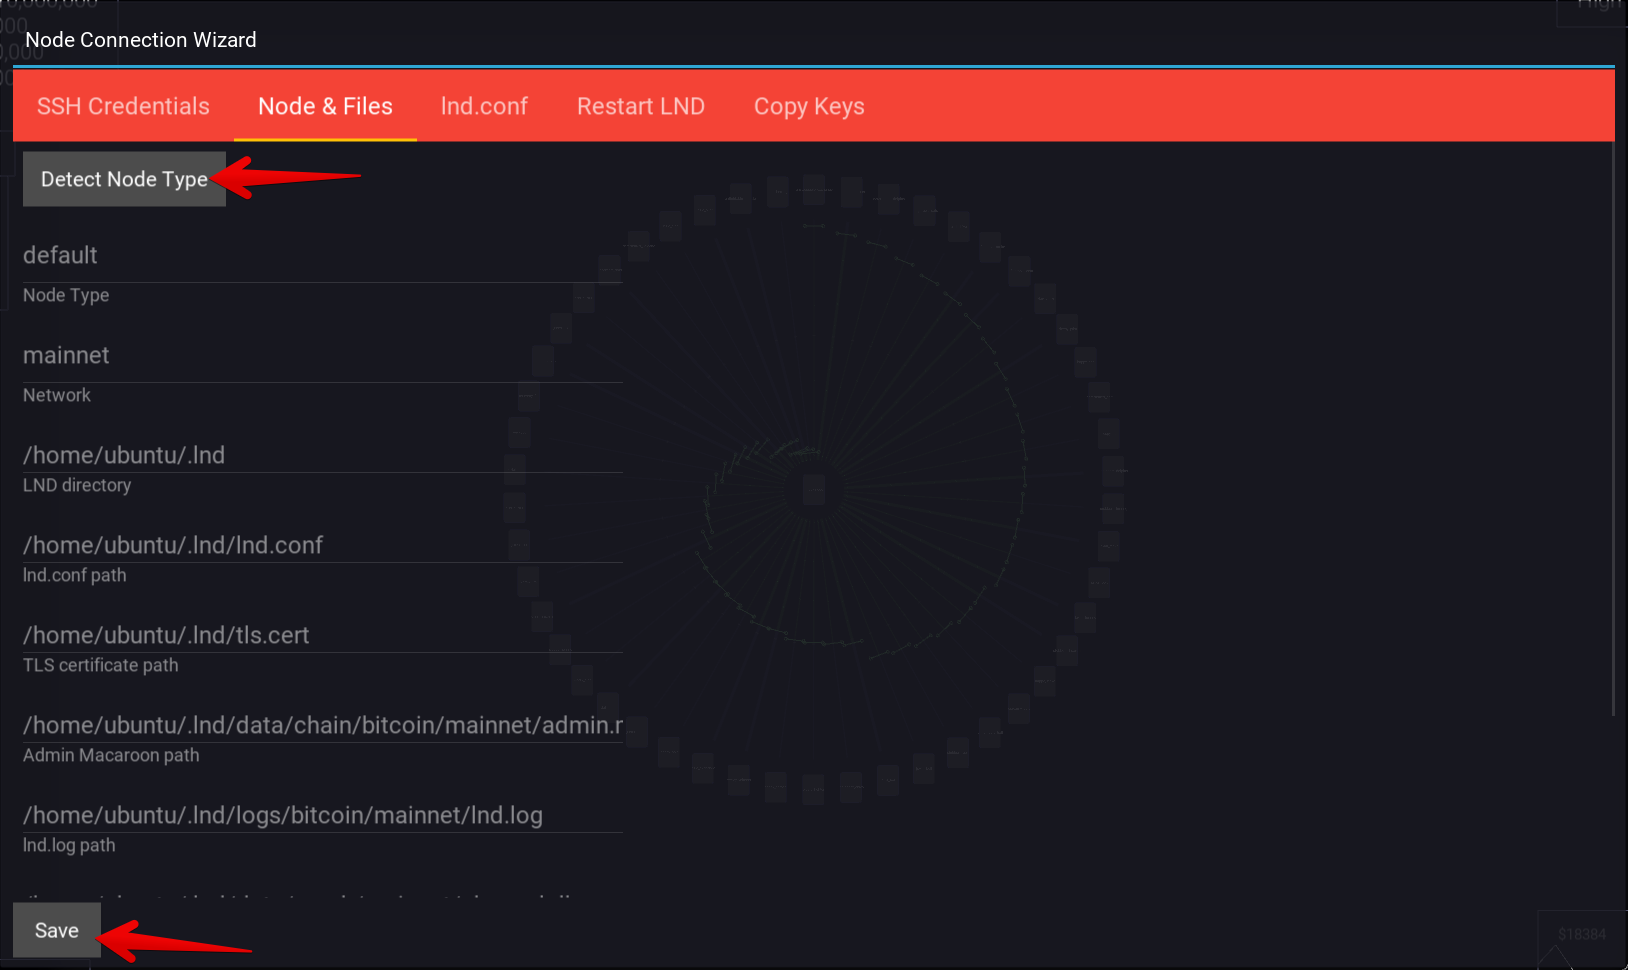Edit the Node Type field showing default

323,256
